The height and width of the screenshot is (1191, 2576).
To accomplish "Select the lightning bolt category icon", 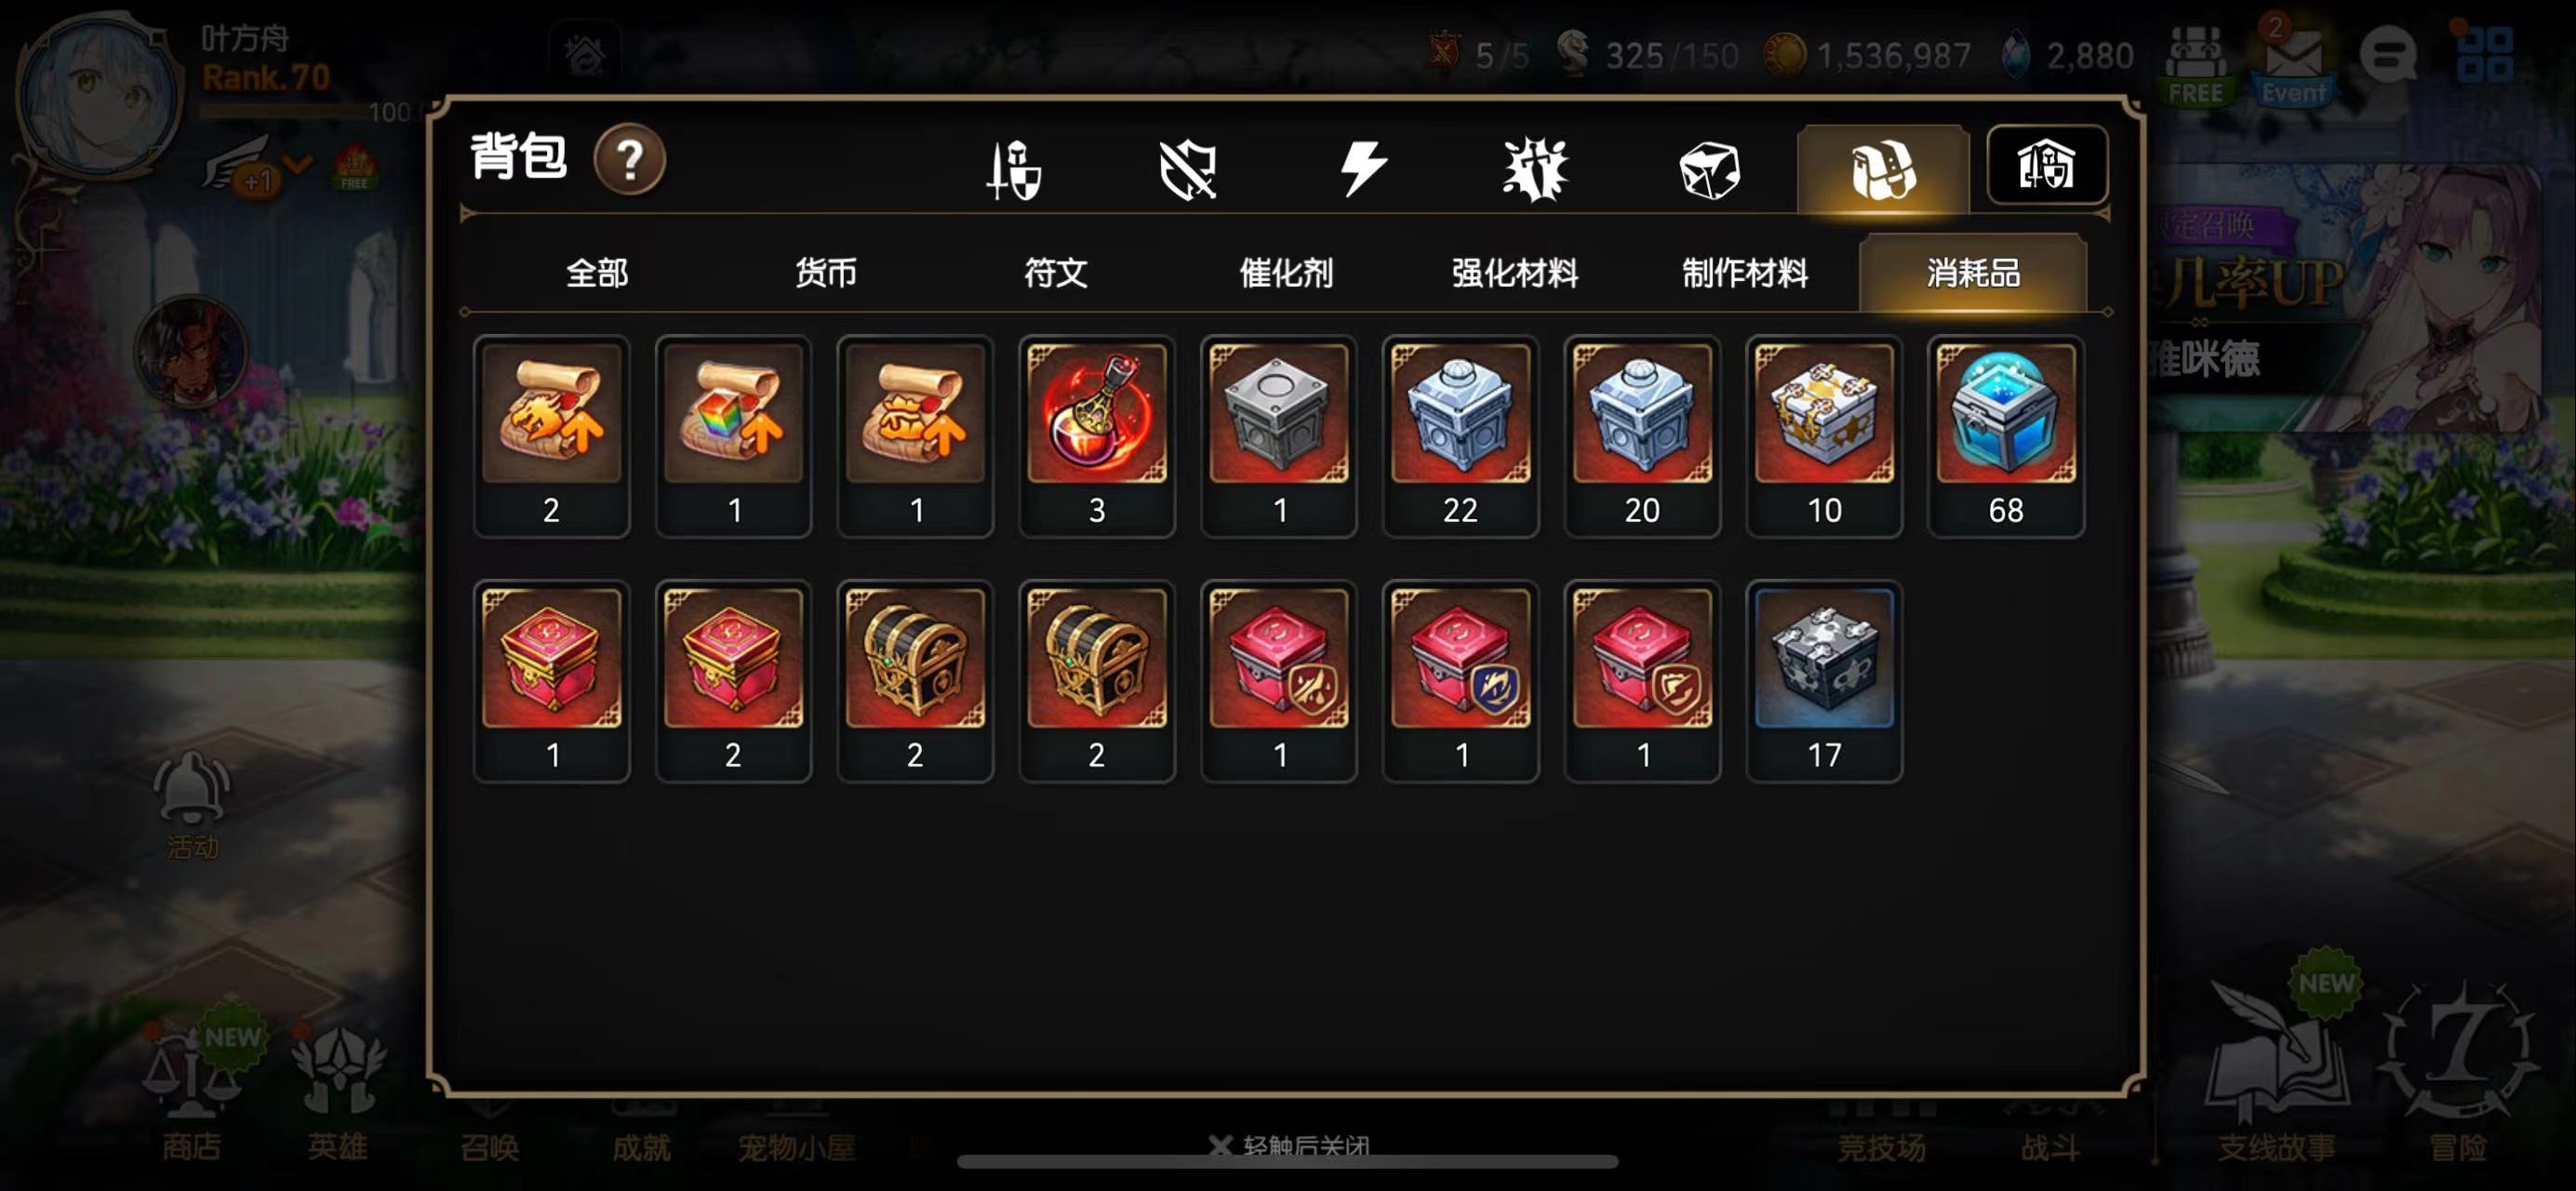I will coord(1362,168).
